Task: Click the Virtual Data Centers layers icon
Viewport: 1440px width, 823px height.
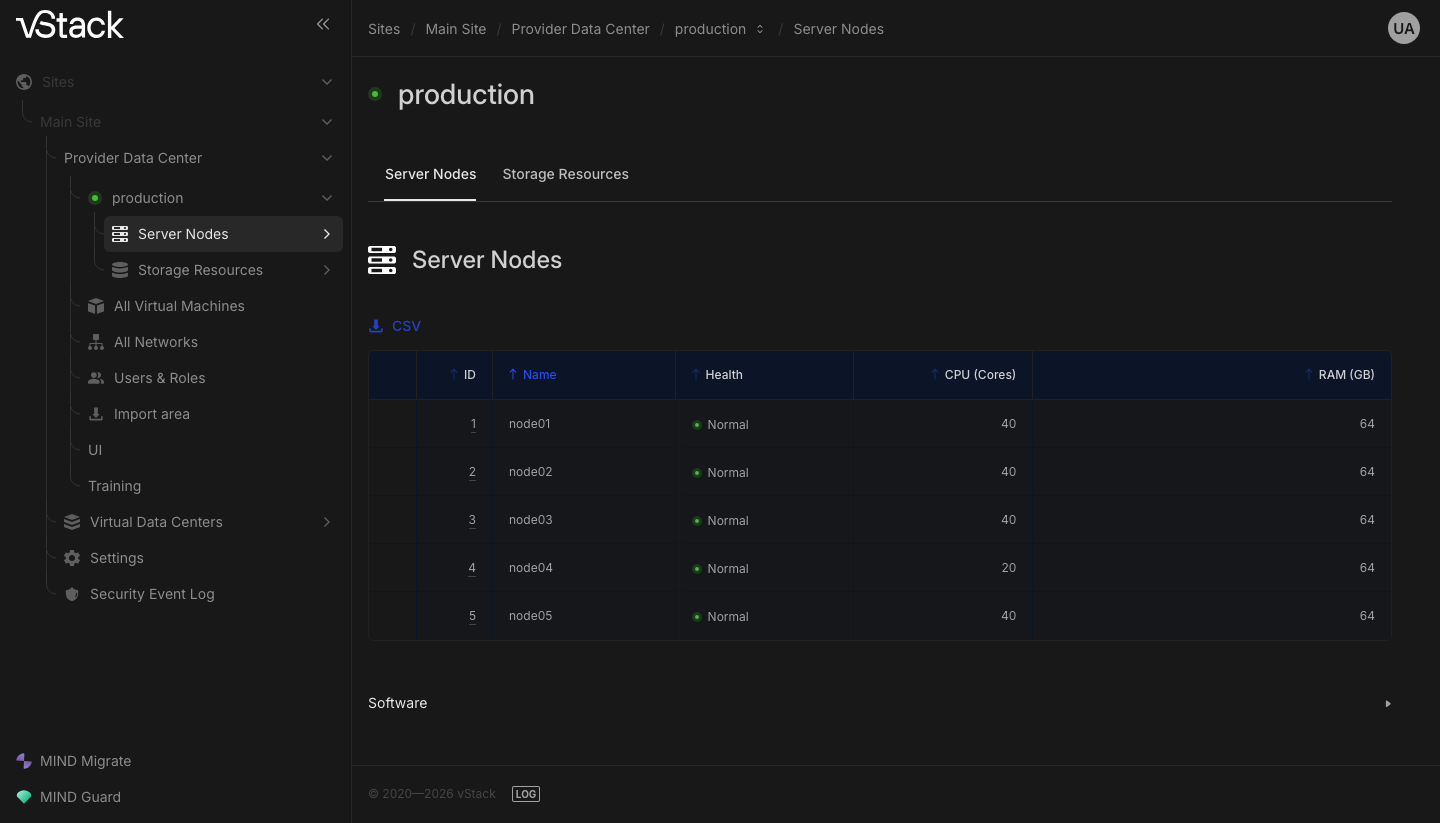Action: (x=72, y=522)
